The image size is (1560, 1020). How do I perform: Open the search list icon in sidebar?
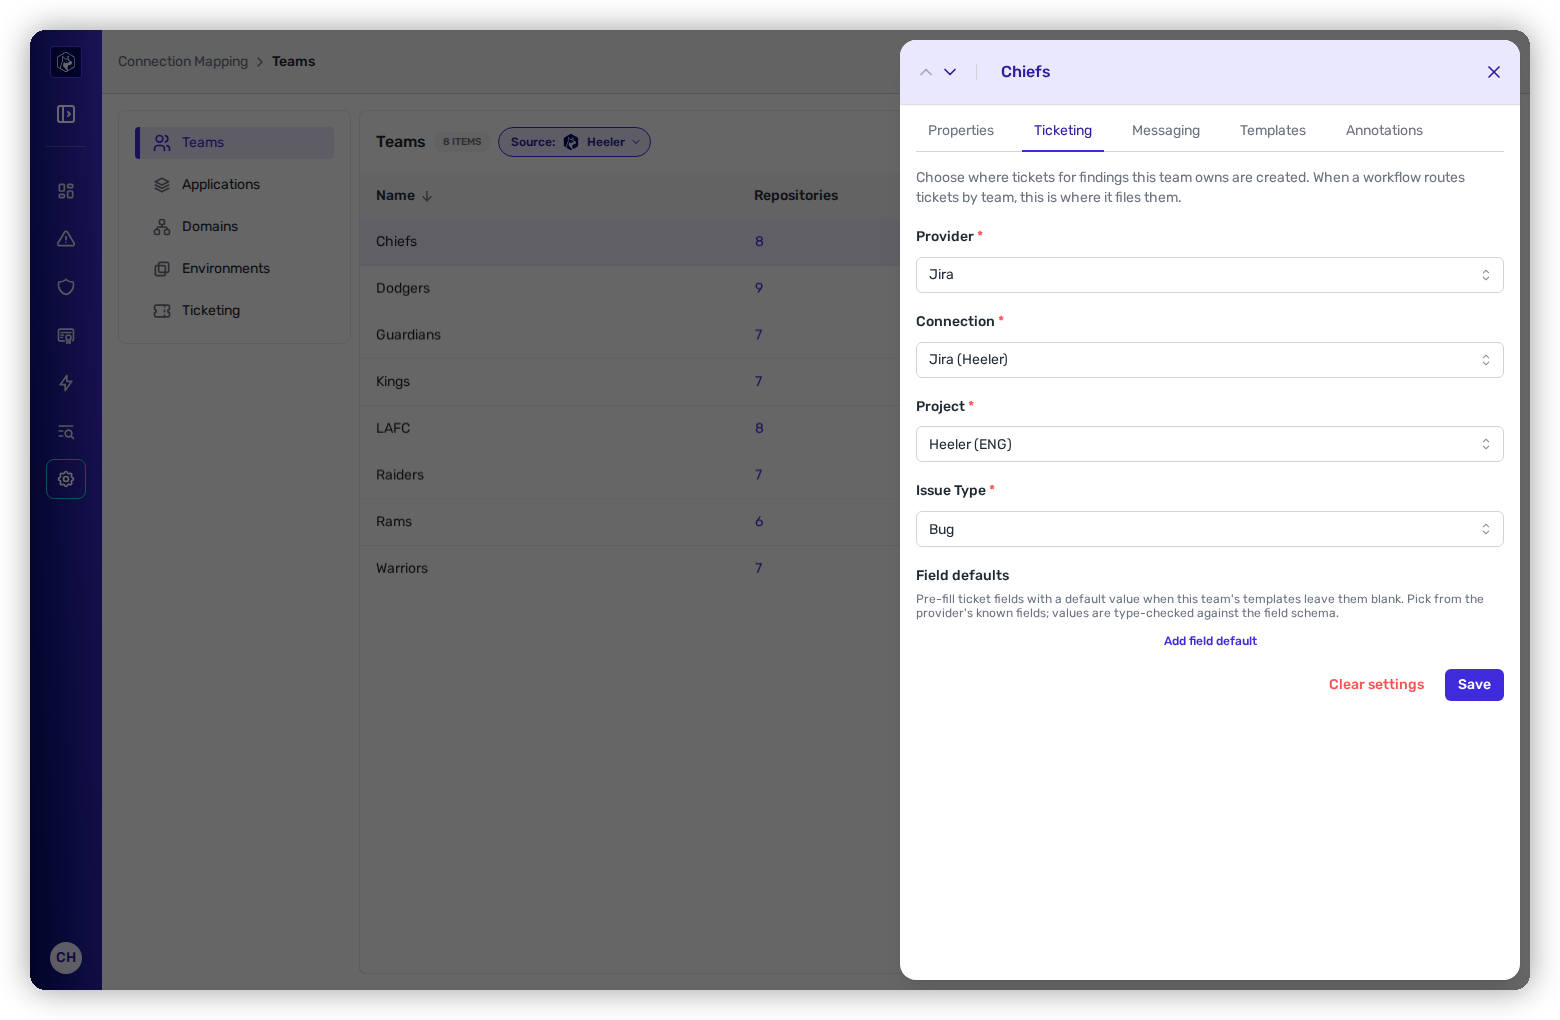66,431
